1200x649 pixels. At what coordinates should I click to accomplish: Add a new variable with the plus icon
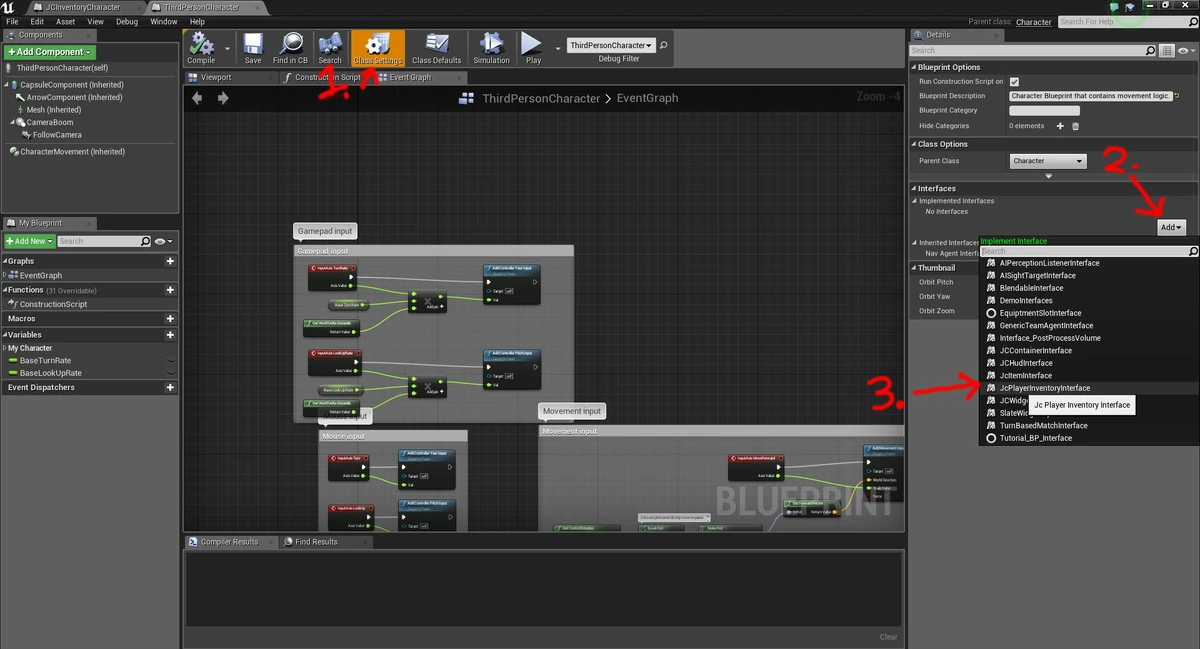170,335
